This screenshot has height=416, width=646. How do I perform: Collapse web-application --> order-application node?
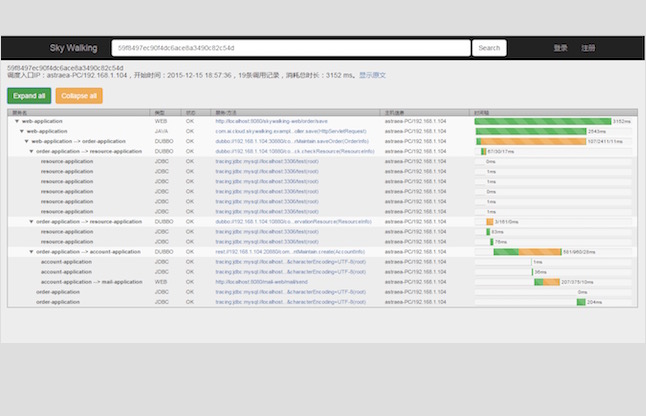click(27, 141)
